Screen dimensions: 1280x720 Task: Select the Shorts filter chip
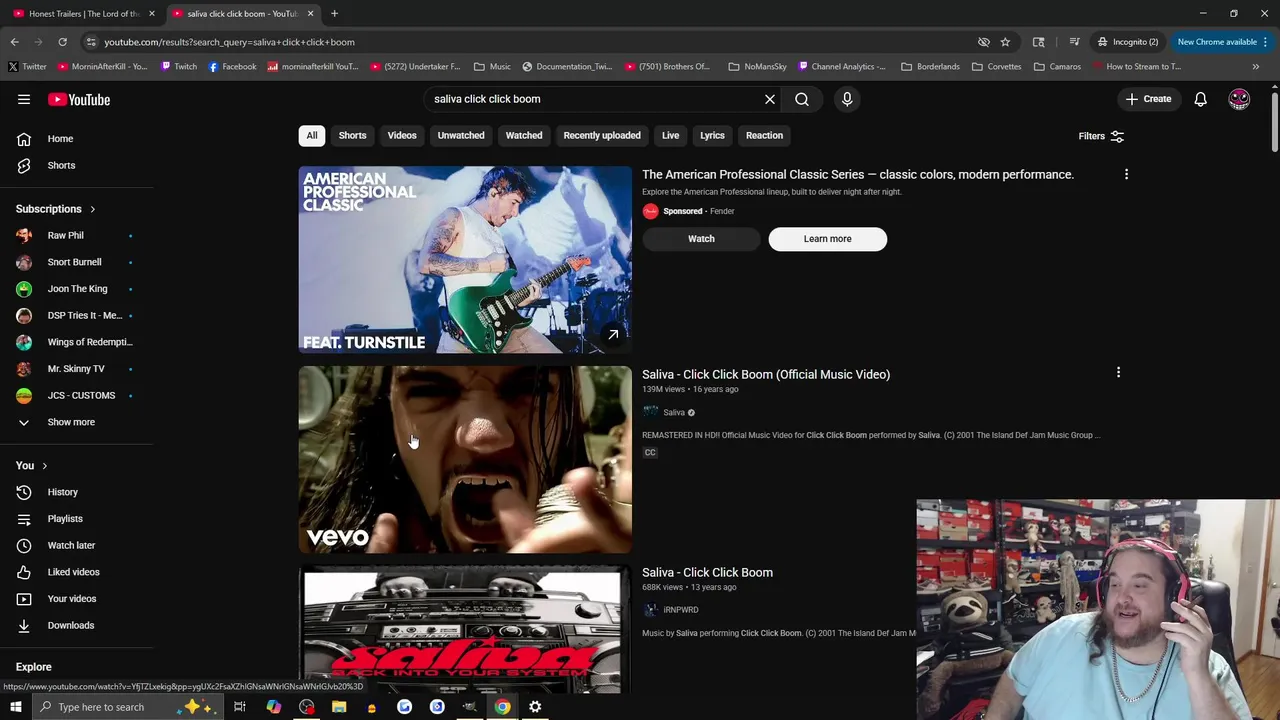352,135
